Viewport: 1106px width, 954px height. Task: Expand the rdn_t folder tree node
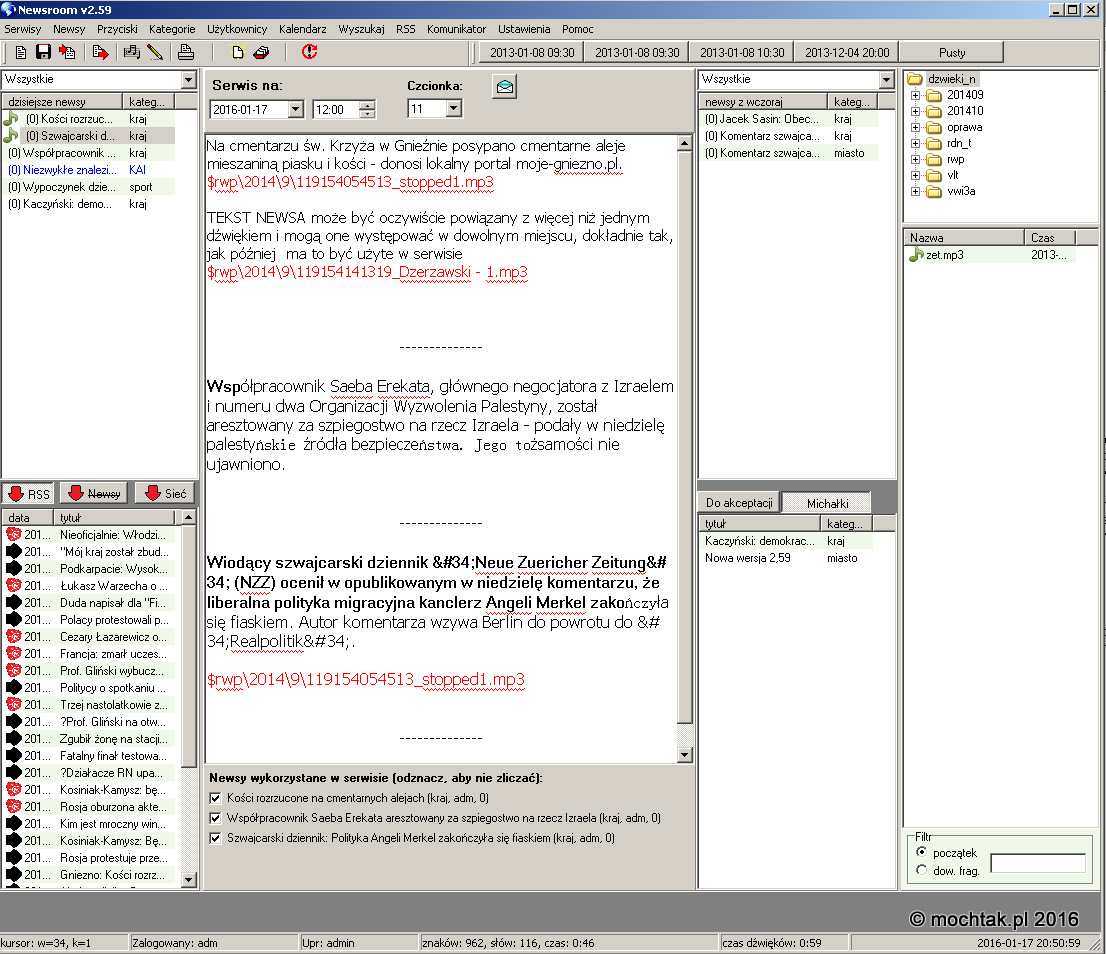[916, 144]
